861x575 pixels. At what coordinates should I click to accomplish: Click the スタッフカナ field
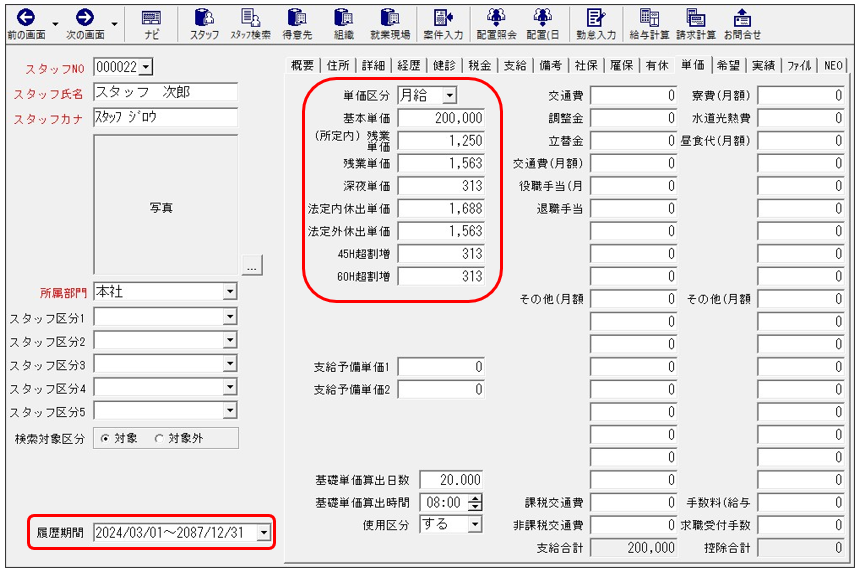(x=165, y=117)
